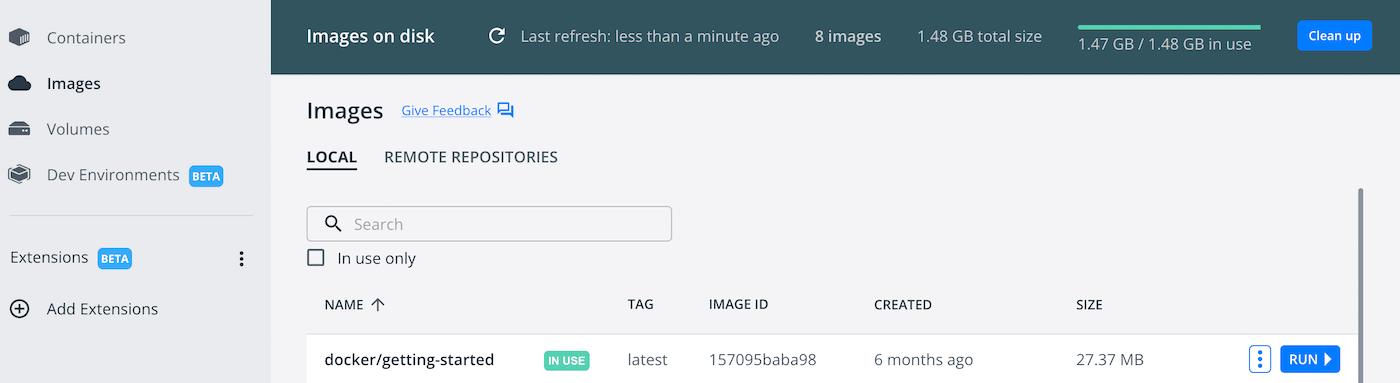
Task: Select the Local tab
Action: 332,157
